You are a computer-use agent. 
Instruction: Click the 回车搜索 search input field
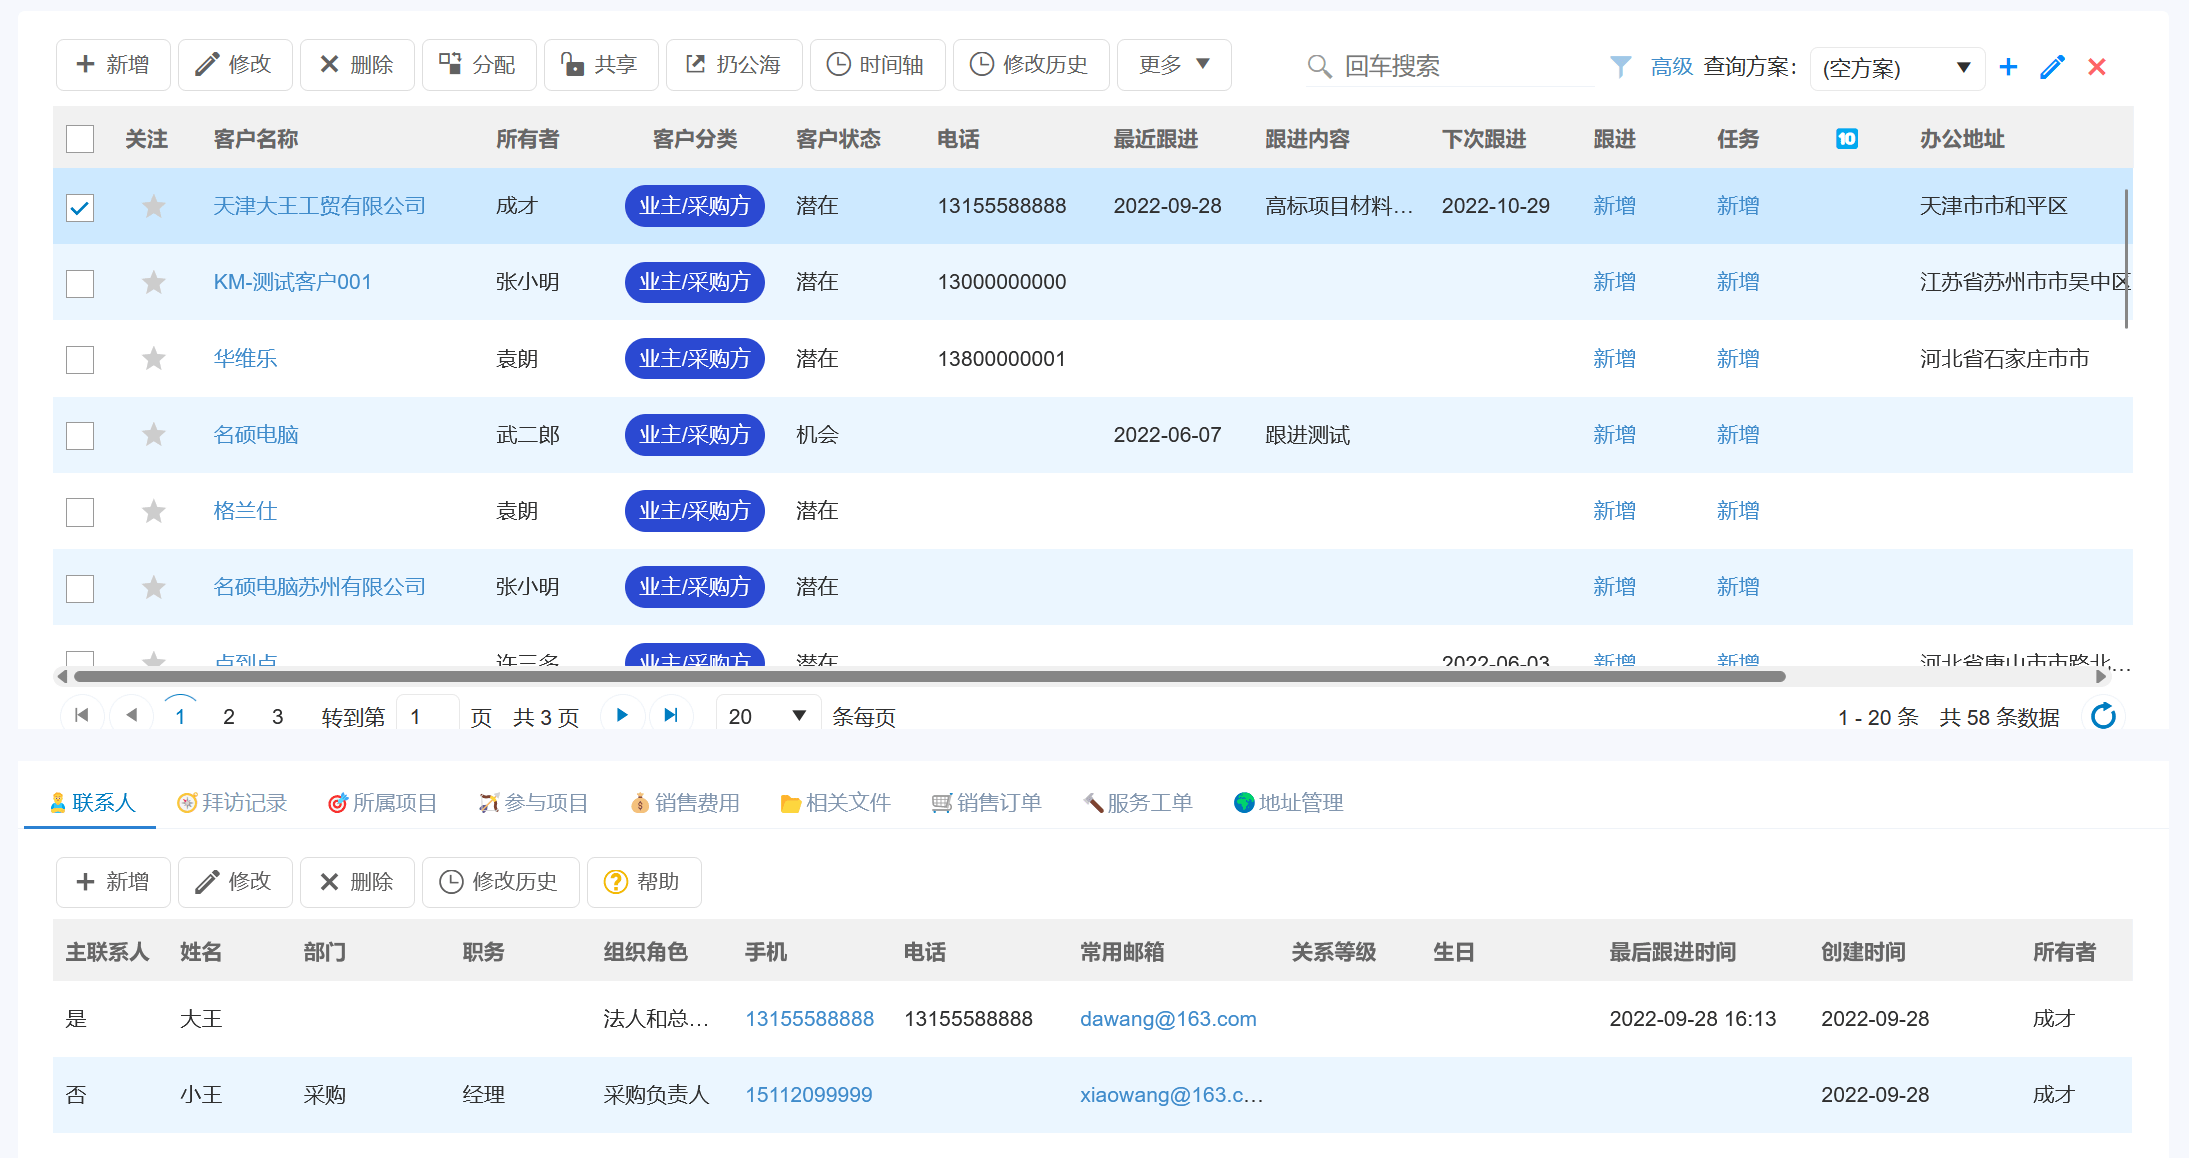pyautogui.click(x=1450, y=66)
